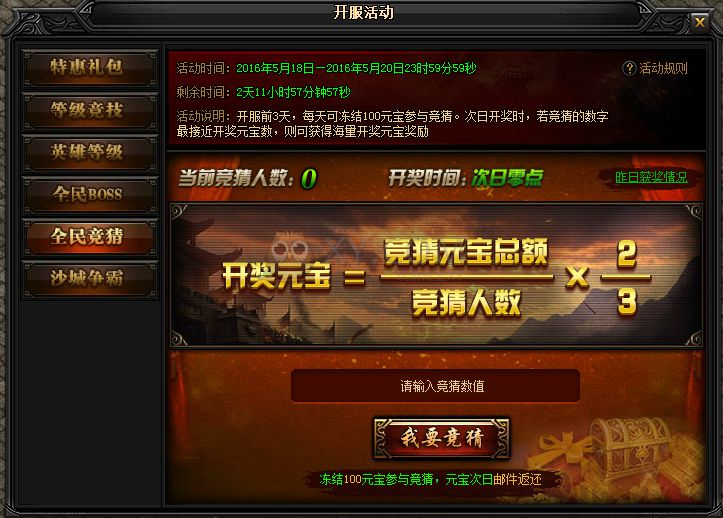723x518 pixels.
Task: Click the 开奖时间 次日零点 label
Action: coord(465,178)
